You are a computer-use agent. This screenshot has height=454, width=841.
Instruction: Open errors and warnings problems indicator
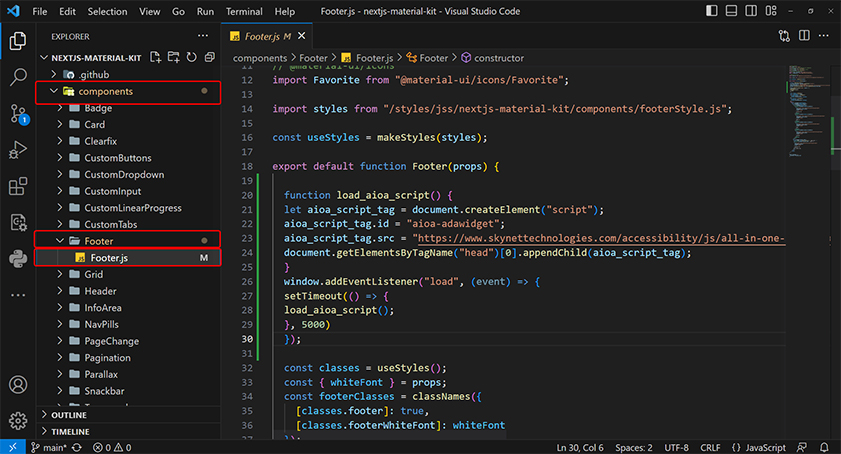coord(112,447)
